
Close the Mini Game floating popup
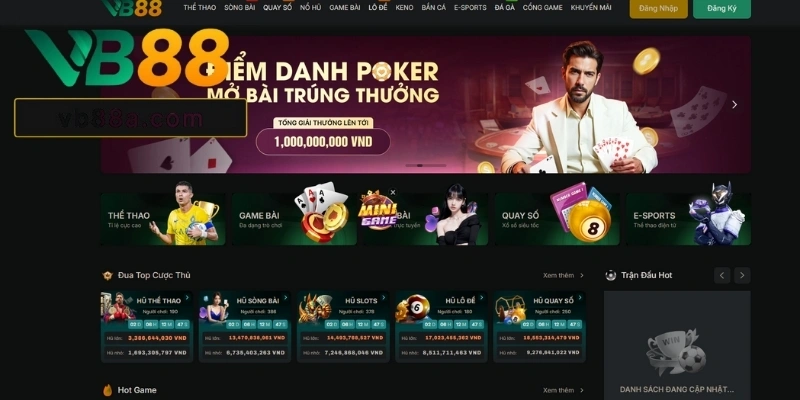393,192
